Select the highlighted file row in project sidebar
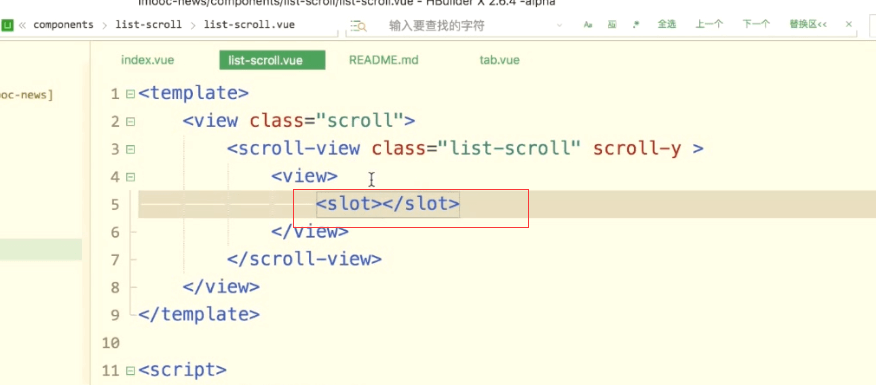Image resolution: width=876 pixels, height=385 pixels. [41, 250]
